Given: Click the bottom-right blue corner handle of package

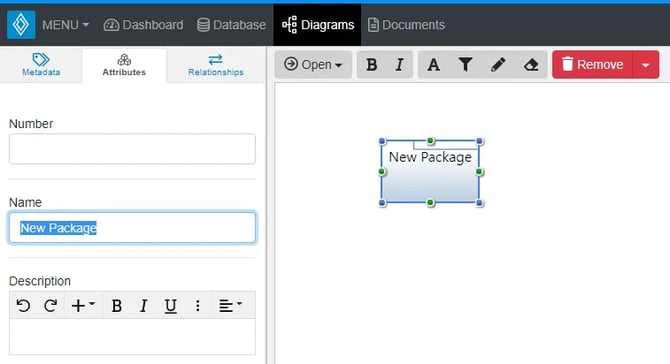Looking at the screenshot, I should pyautogui.click(x=479, y=203).
